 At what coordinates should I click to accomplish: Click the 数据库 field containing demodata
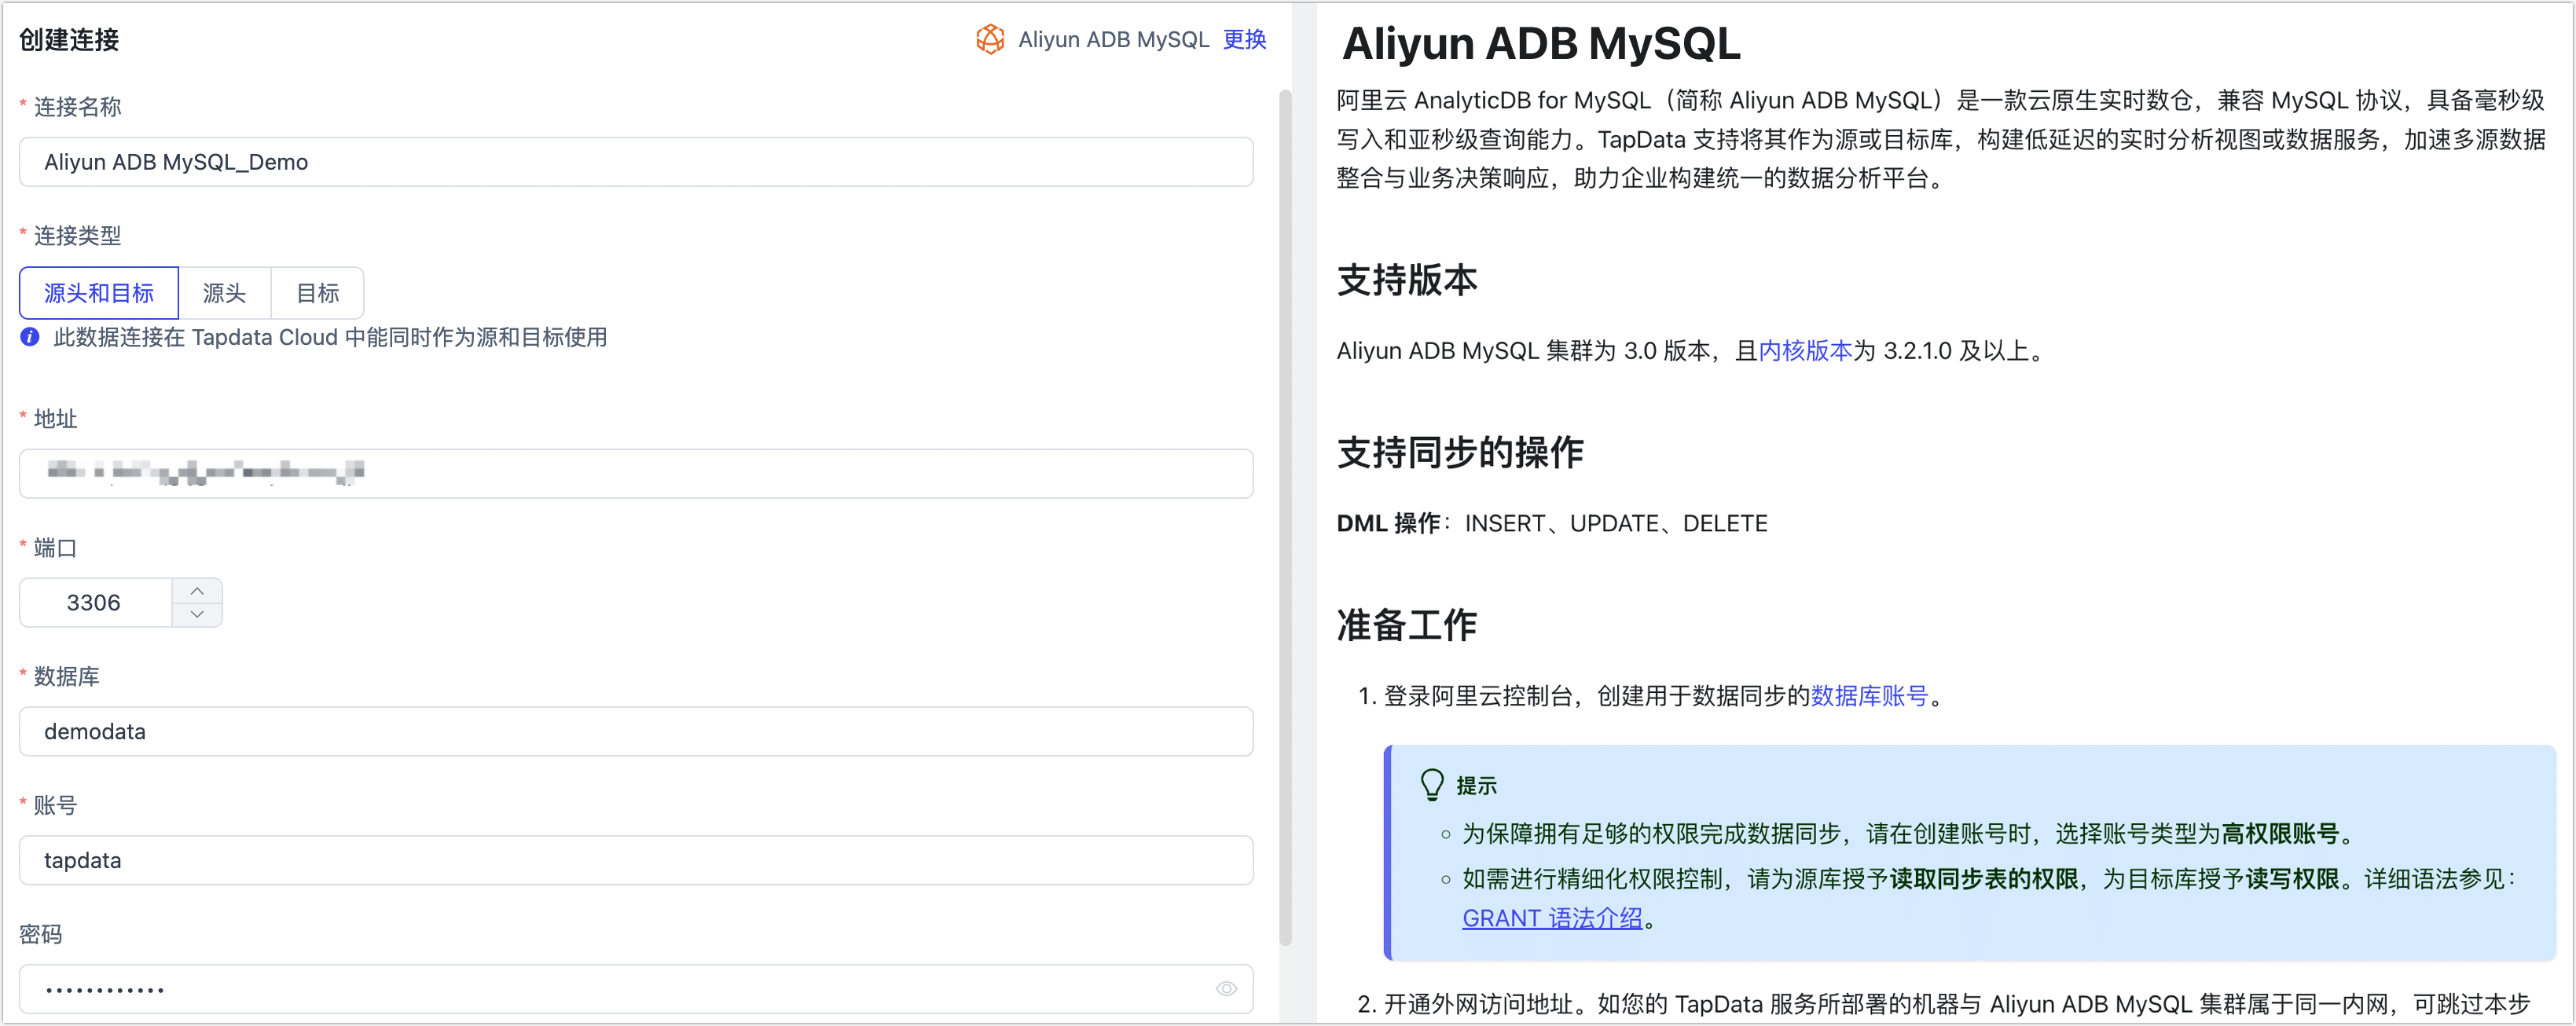point(635,732)
